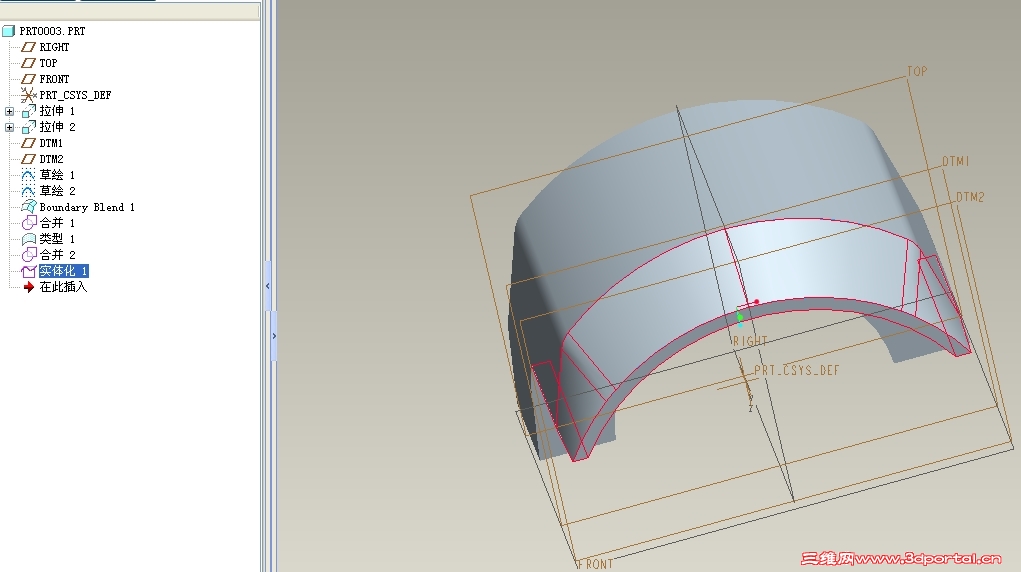This screenshot has height=572, width=1021.
Task: Click right arrow on panel divider
Action: tap(274, 336)
